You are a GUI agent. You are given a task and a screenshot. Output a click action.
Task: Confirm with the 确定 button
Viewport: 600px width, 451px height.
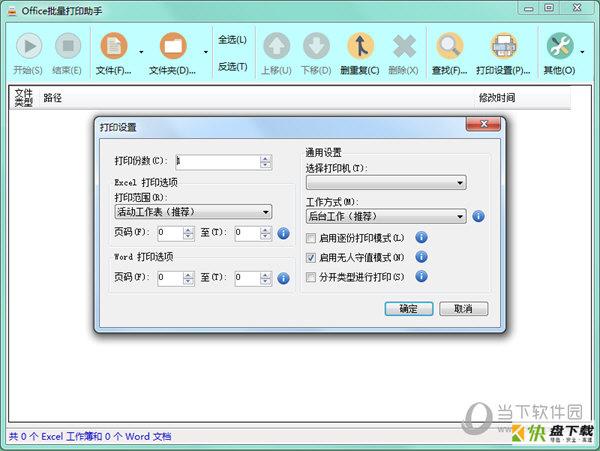(x=409, y=309)
